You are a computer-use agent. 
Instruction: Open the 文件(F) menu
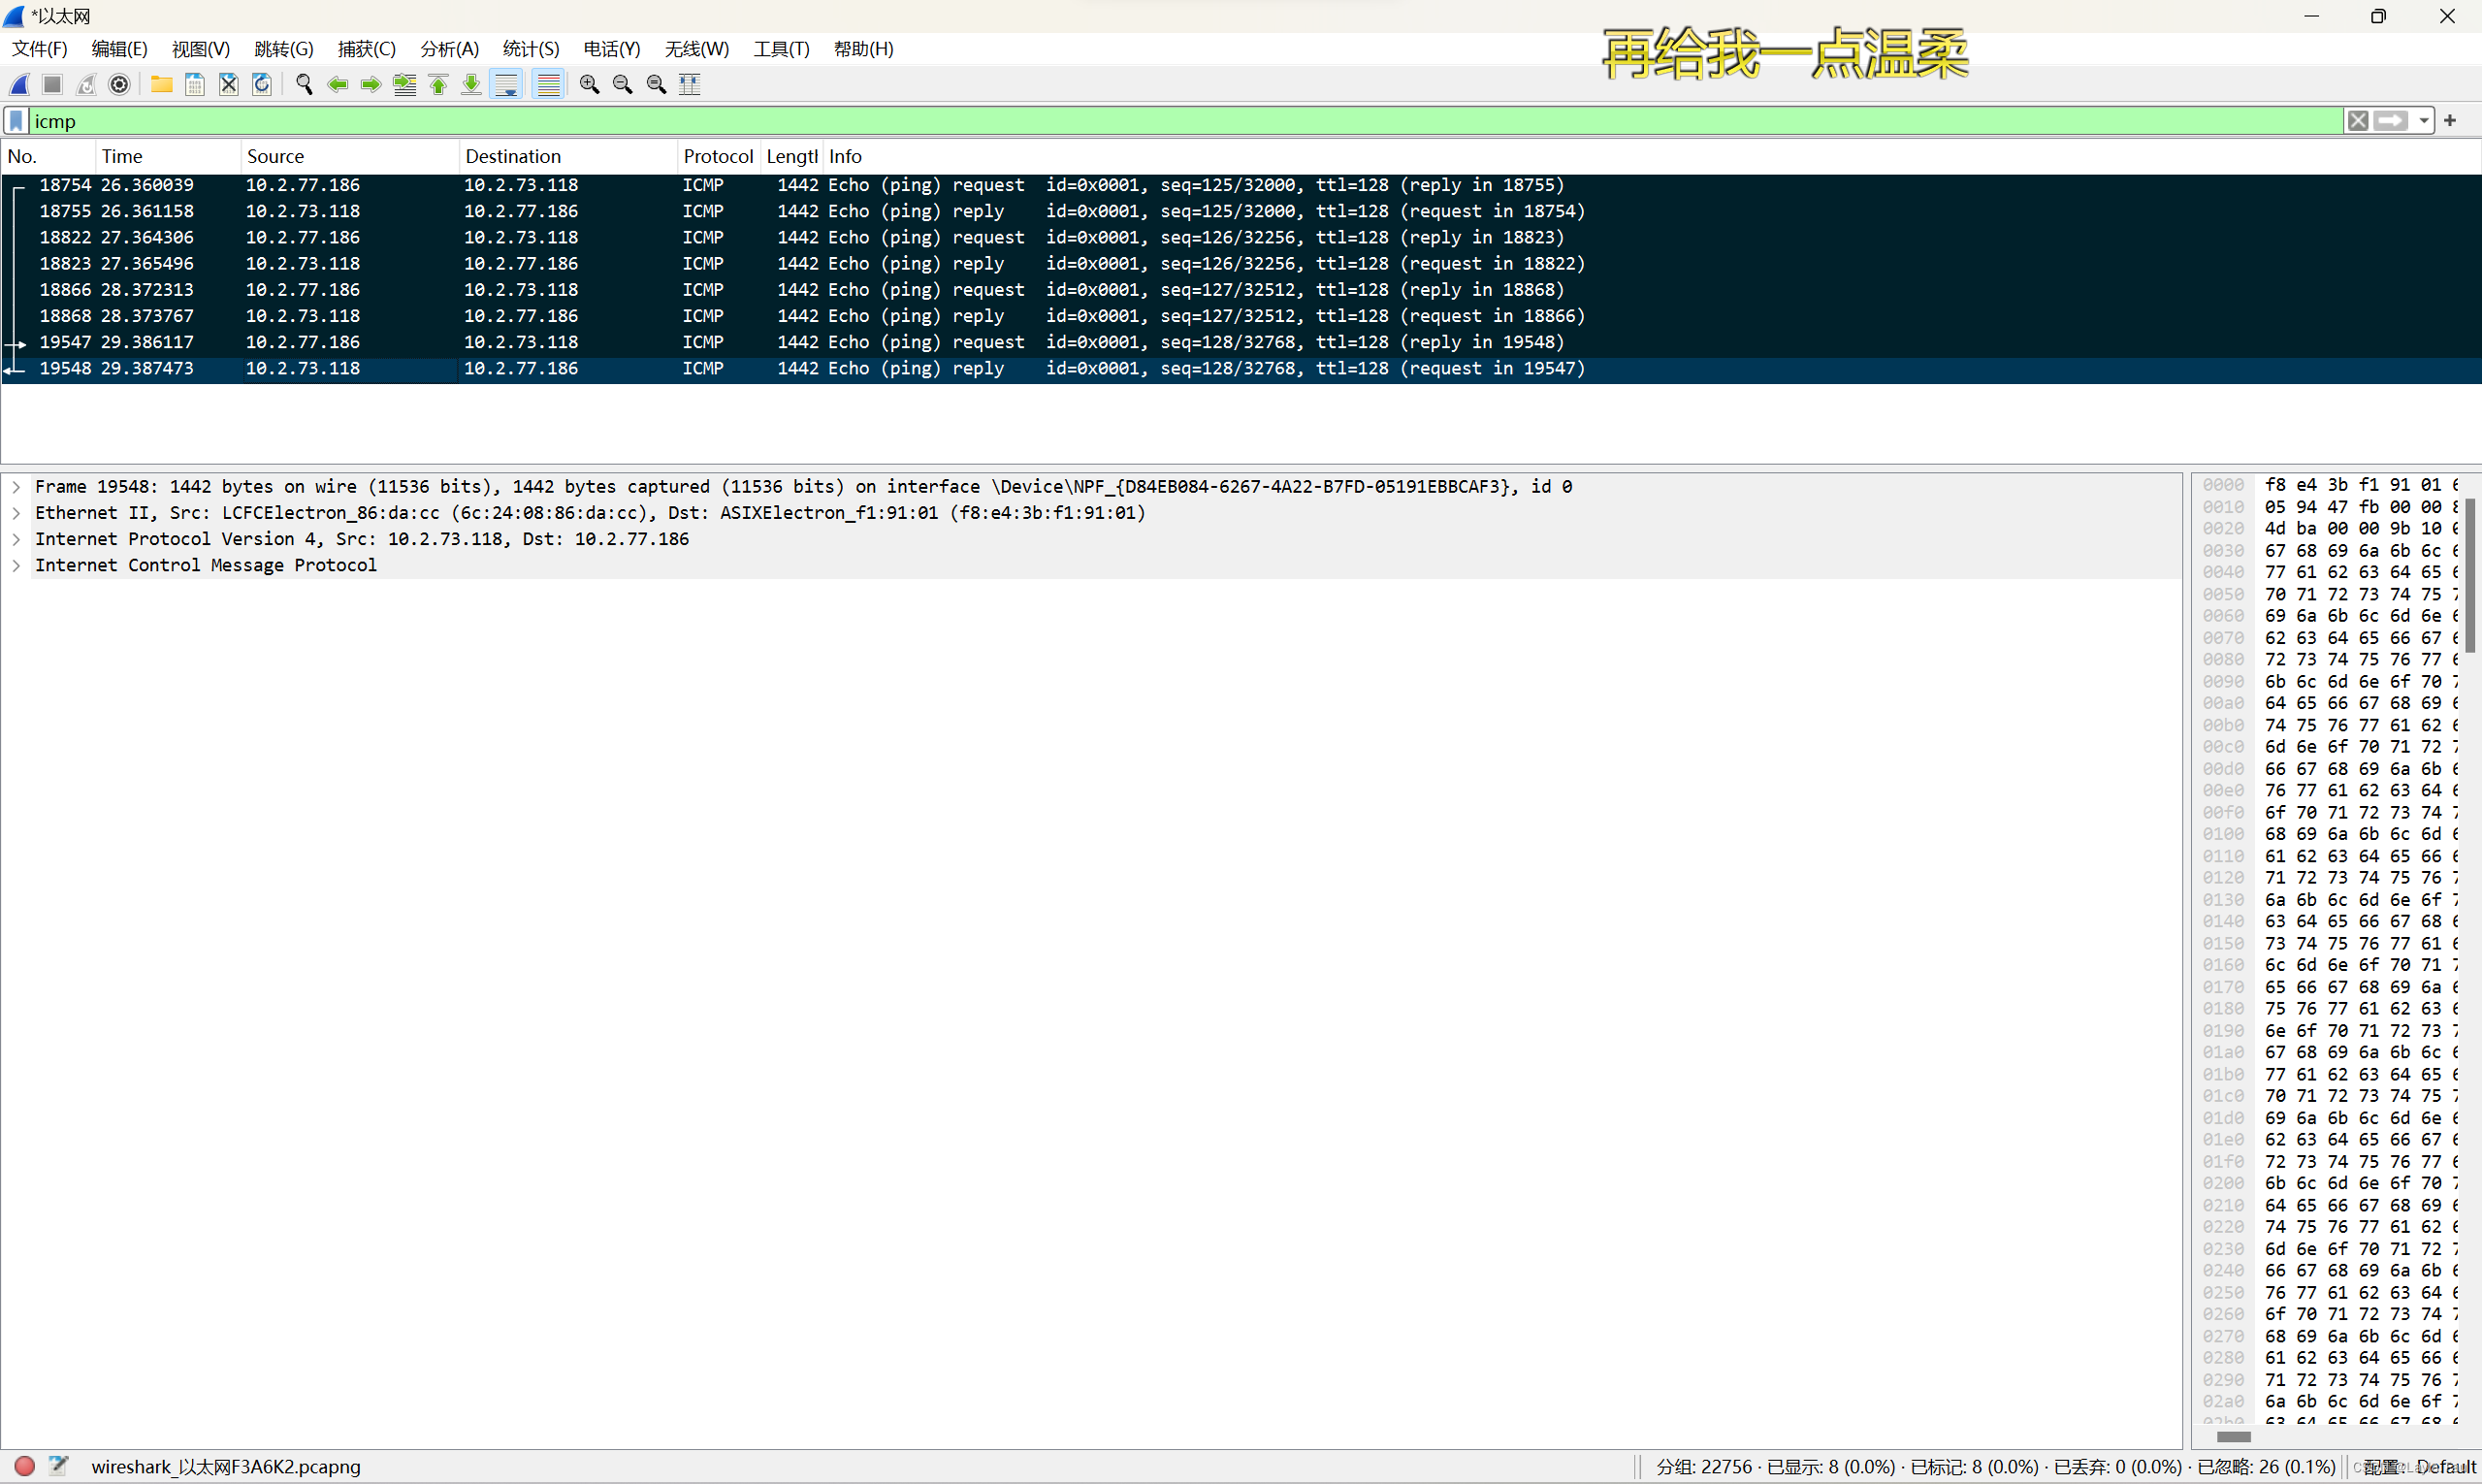[x=39, y=49]
